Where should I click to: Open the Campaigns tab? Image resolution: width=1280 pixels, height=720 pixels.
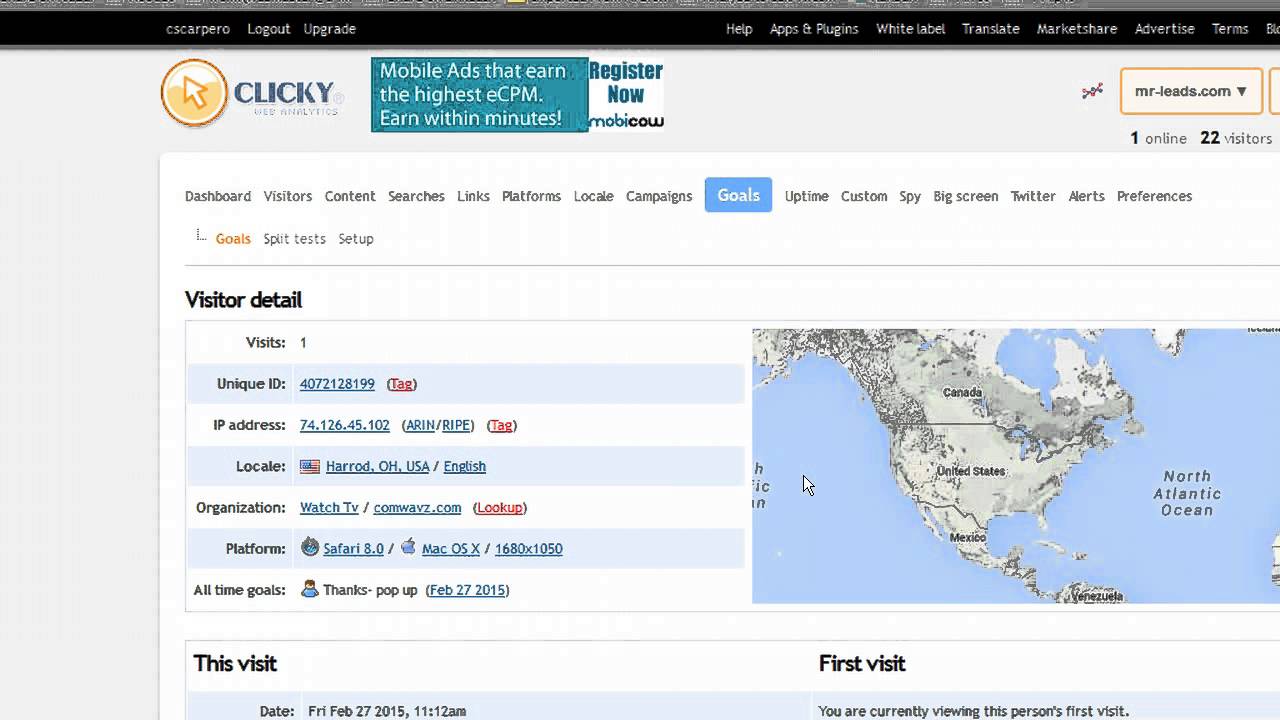pyautogui.click(x=659, y=196)
